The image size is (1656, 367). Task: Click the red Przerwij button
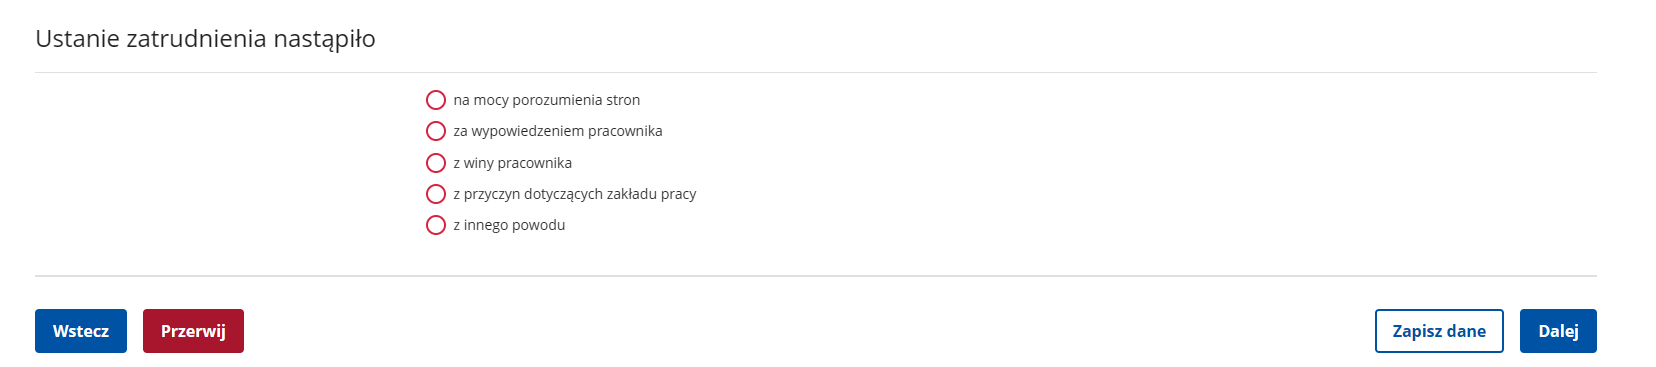pyautogui.click(x=193, y=331)
